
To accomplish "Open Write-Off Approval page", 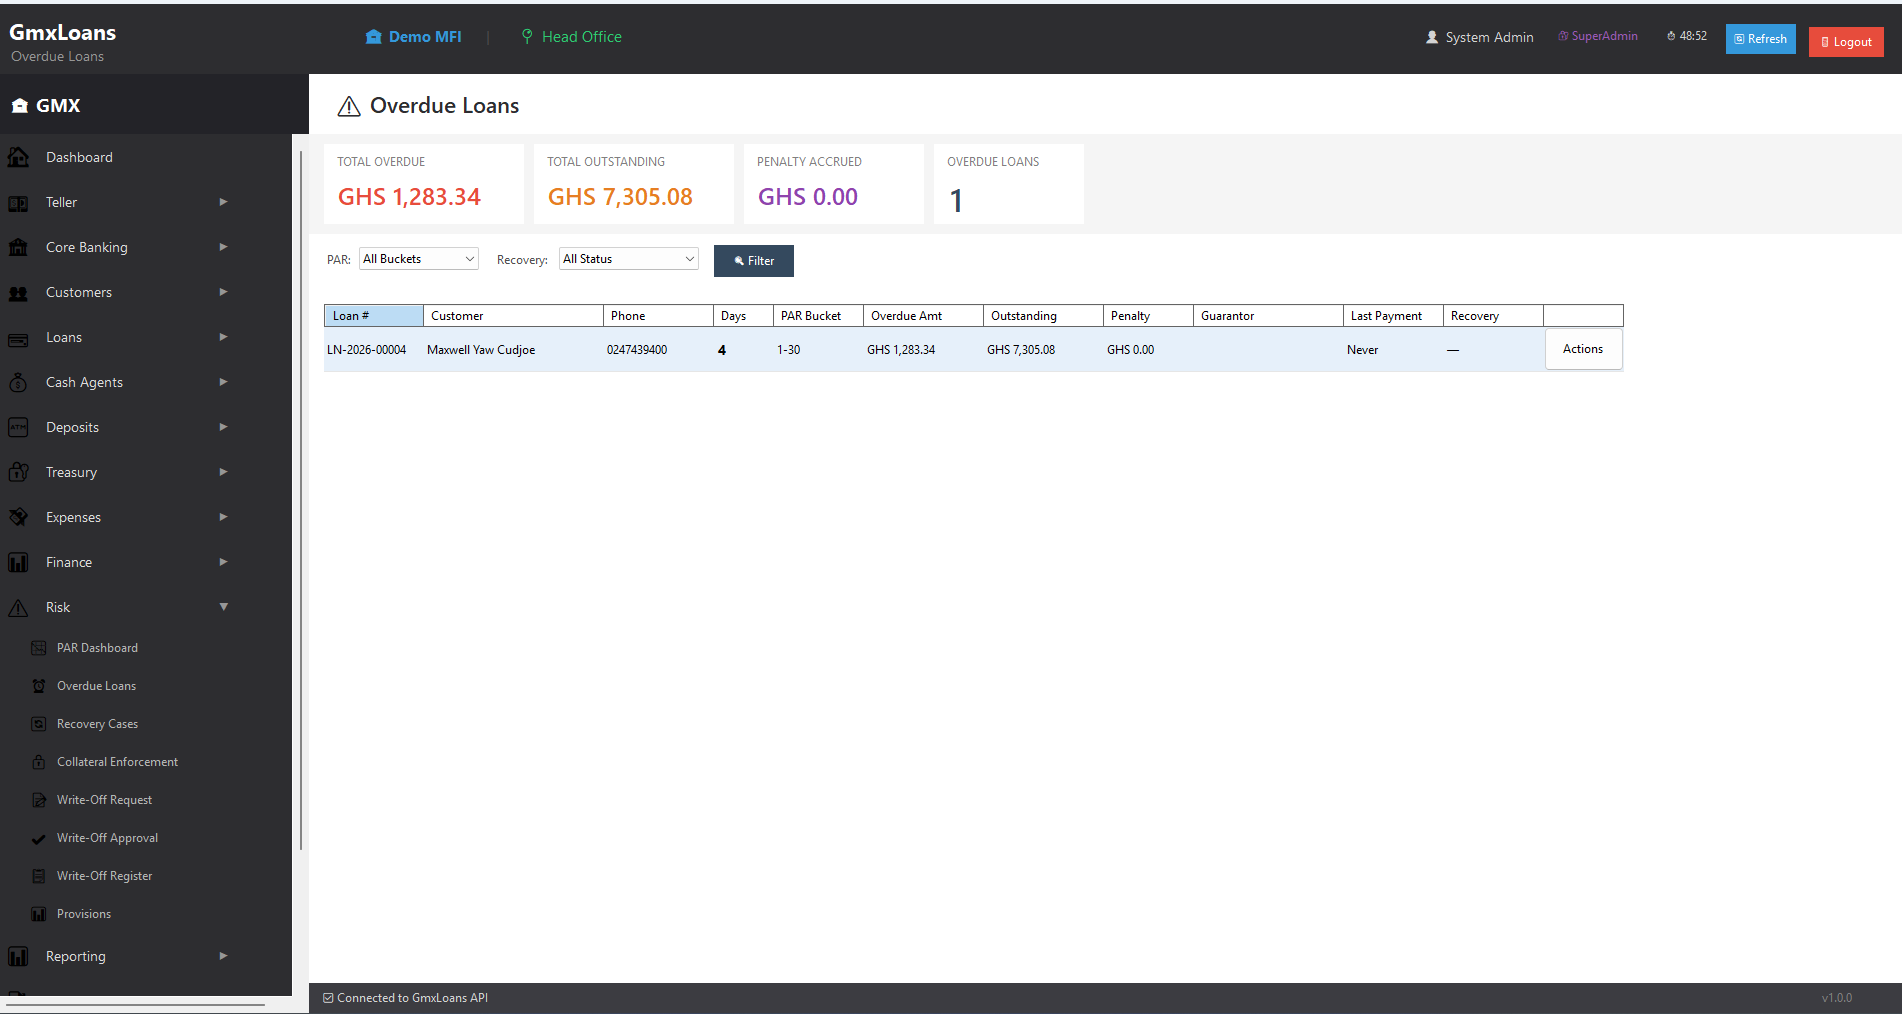I will click(x=107, y=838).
